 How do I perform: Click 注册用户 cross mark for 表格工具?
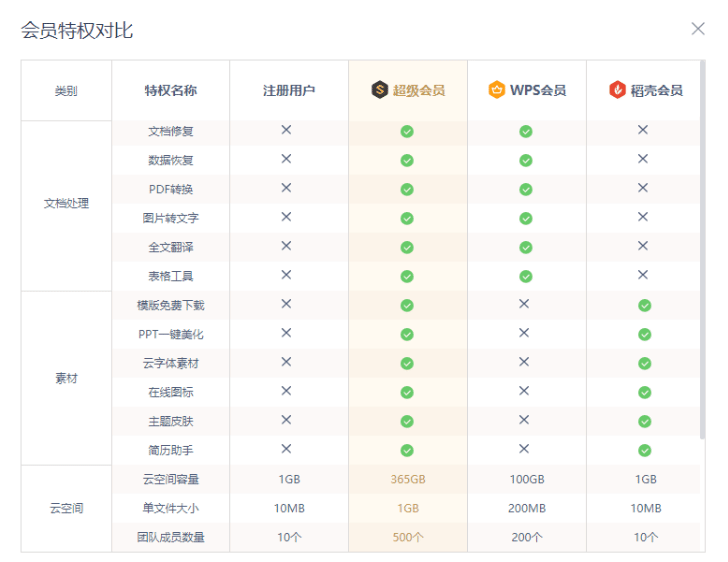point(286,274)
